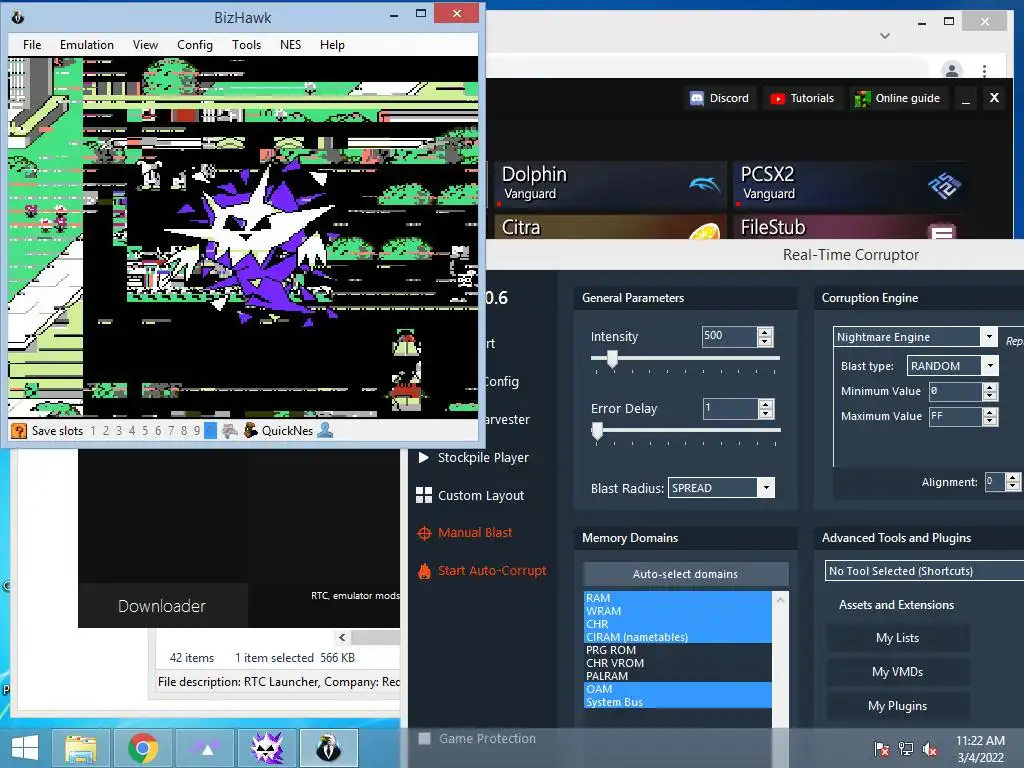Toggle the Game Protection checkbox

424,739
